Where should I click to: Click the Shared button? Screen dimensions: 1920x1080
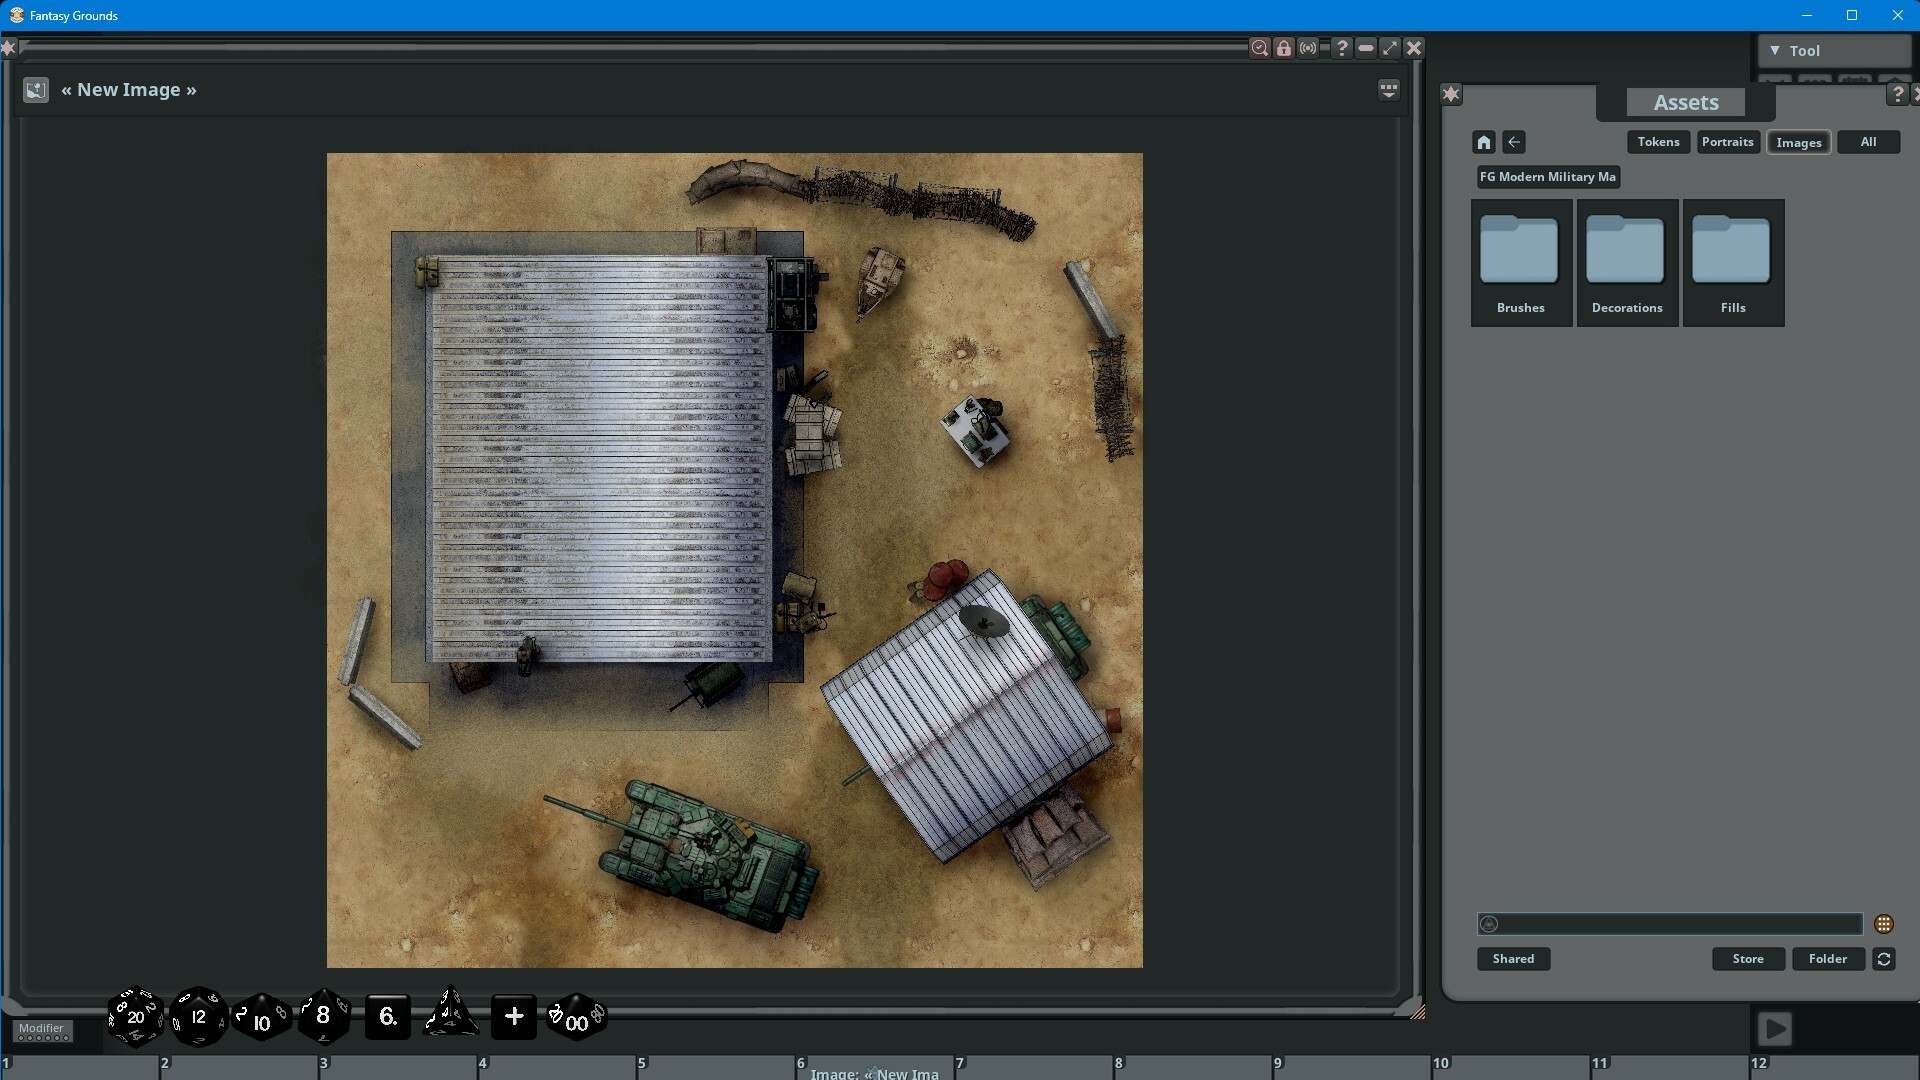pyautogui.click(x=1513, y=958)
